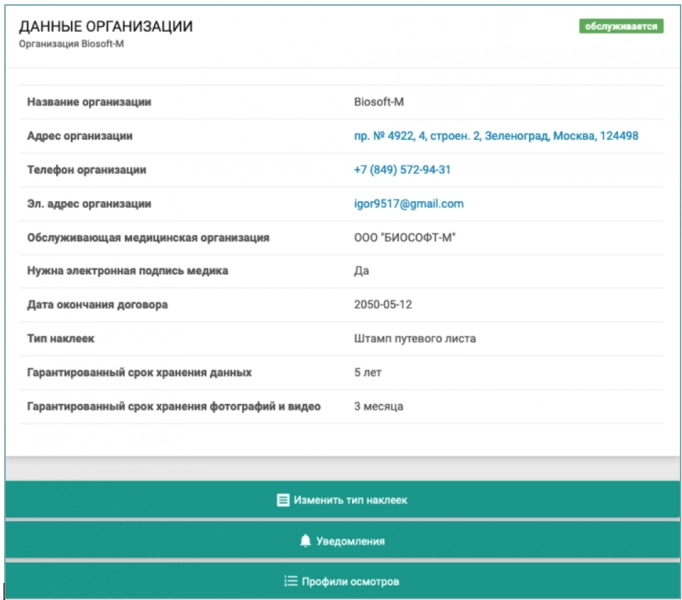Select the value Штамп путевого листа

pos(415,339)
